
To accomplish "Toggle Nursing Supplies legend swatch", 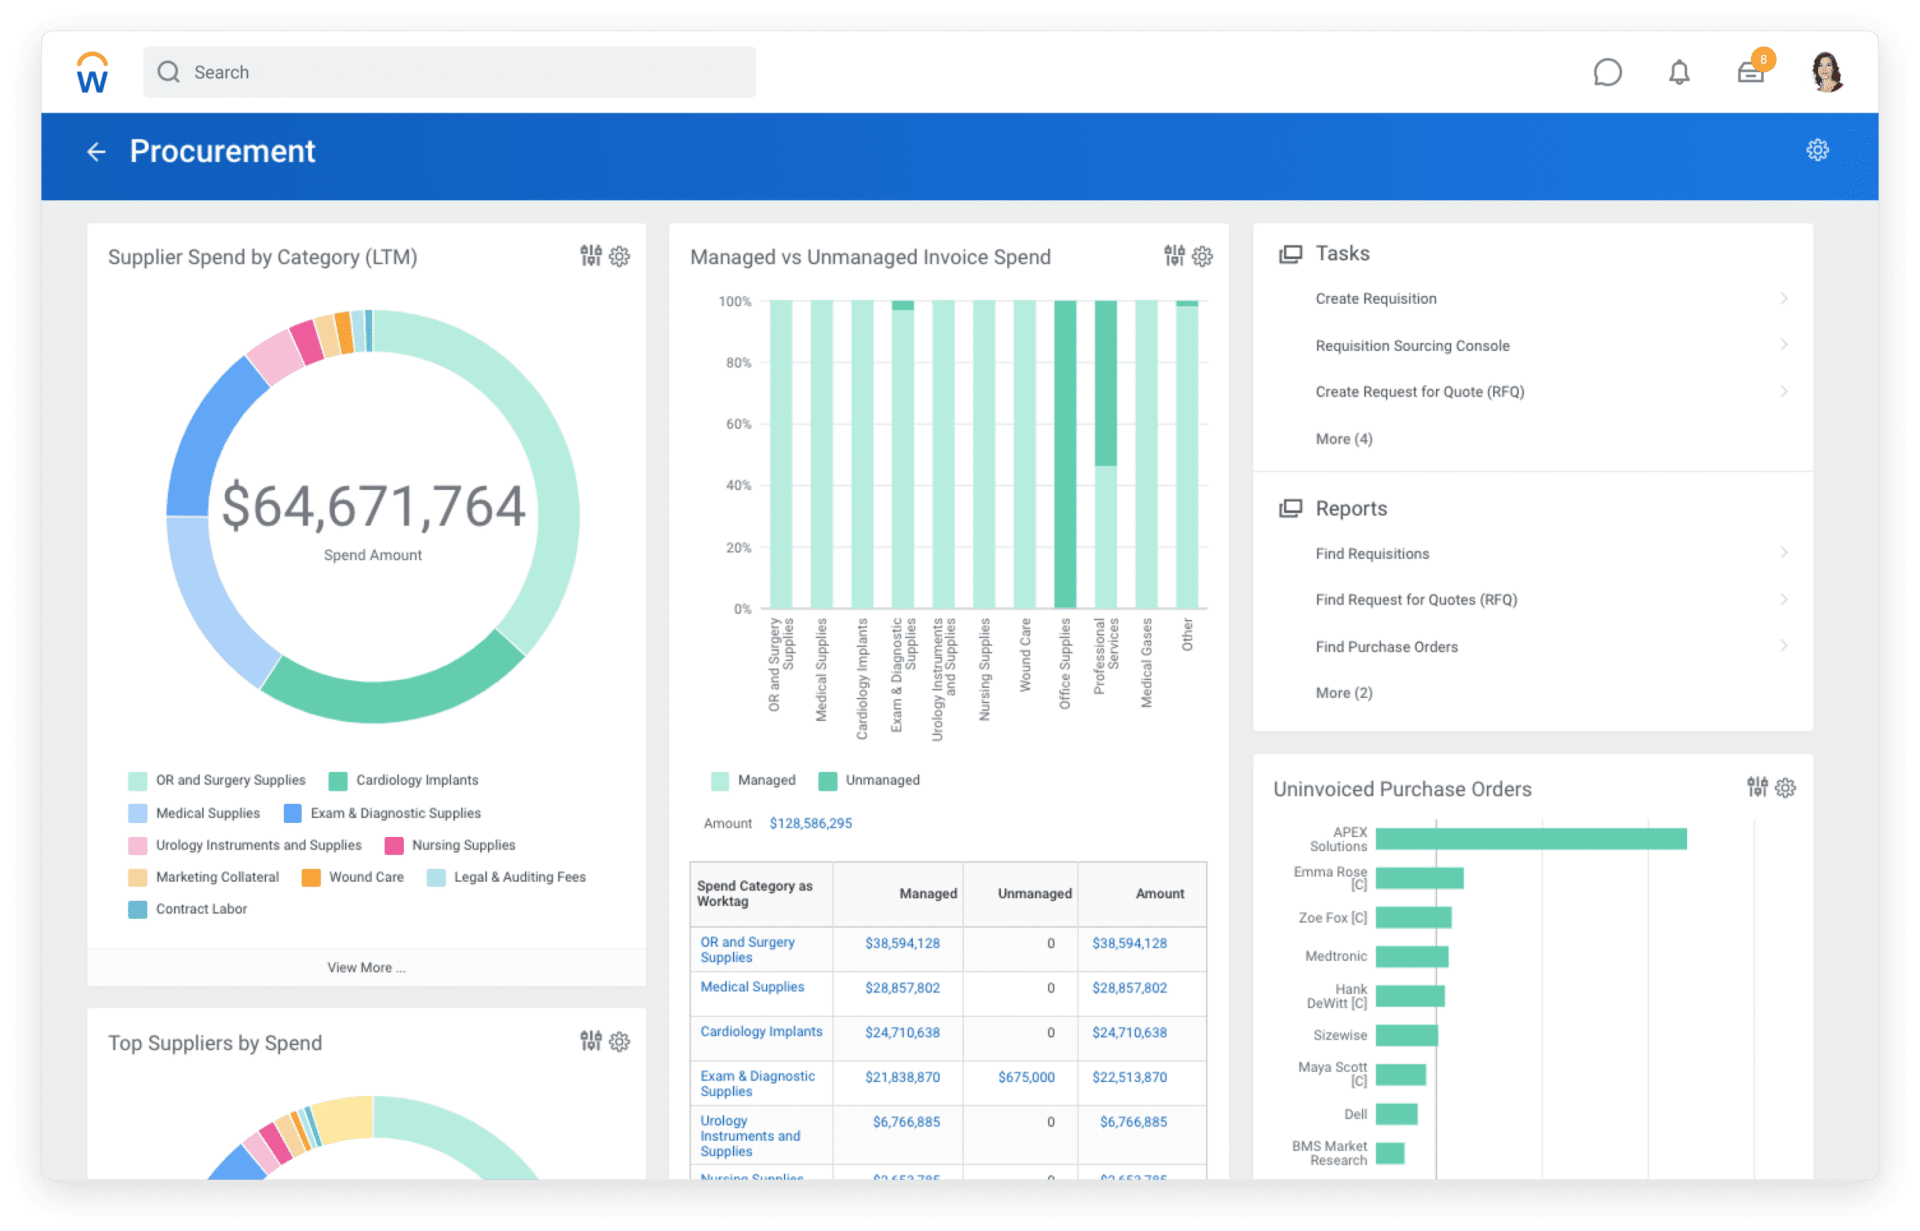I will (x=394, y=845).
